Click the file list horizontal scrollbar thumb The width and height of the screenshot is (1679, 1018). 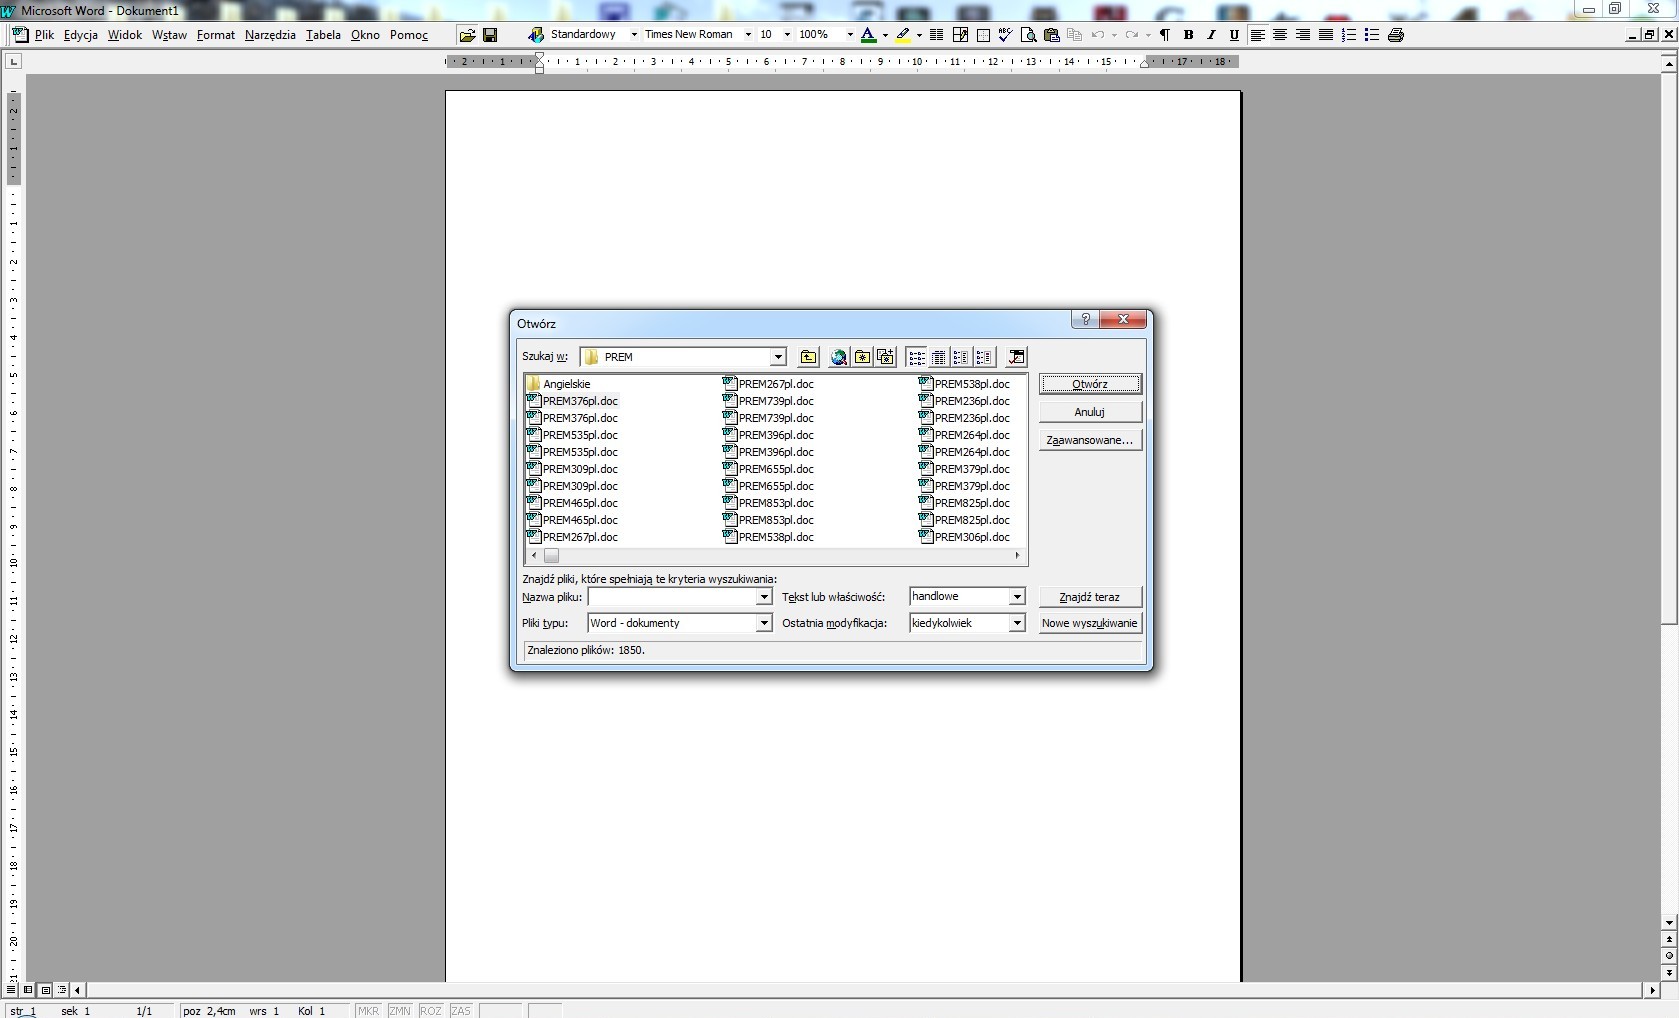tap(551, 555)
